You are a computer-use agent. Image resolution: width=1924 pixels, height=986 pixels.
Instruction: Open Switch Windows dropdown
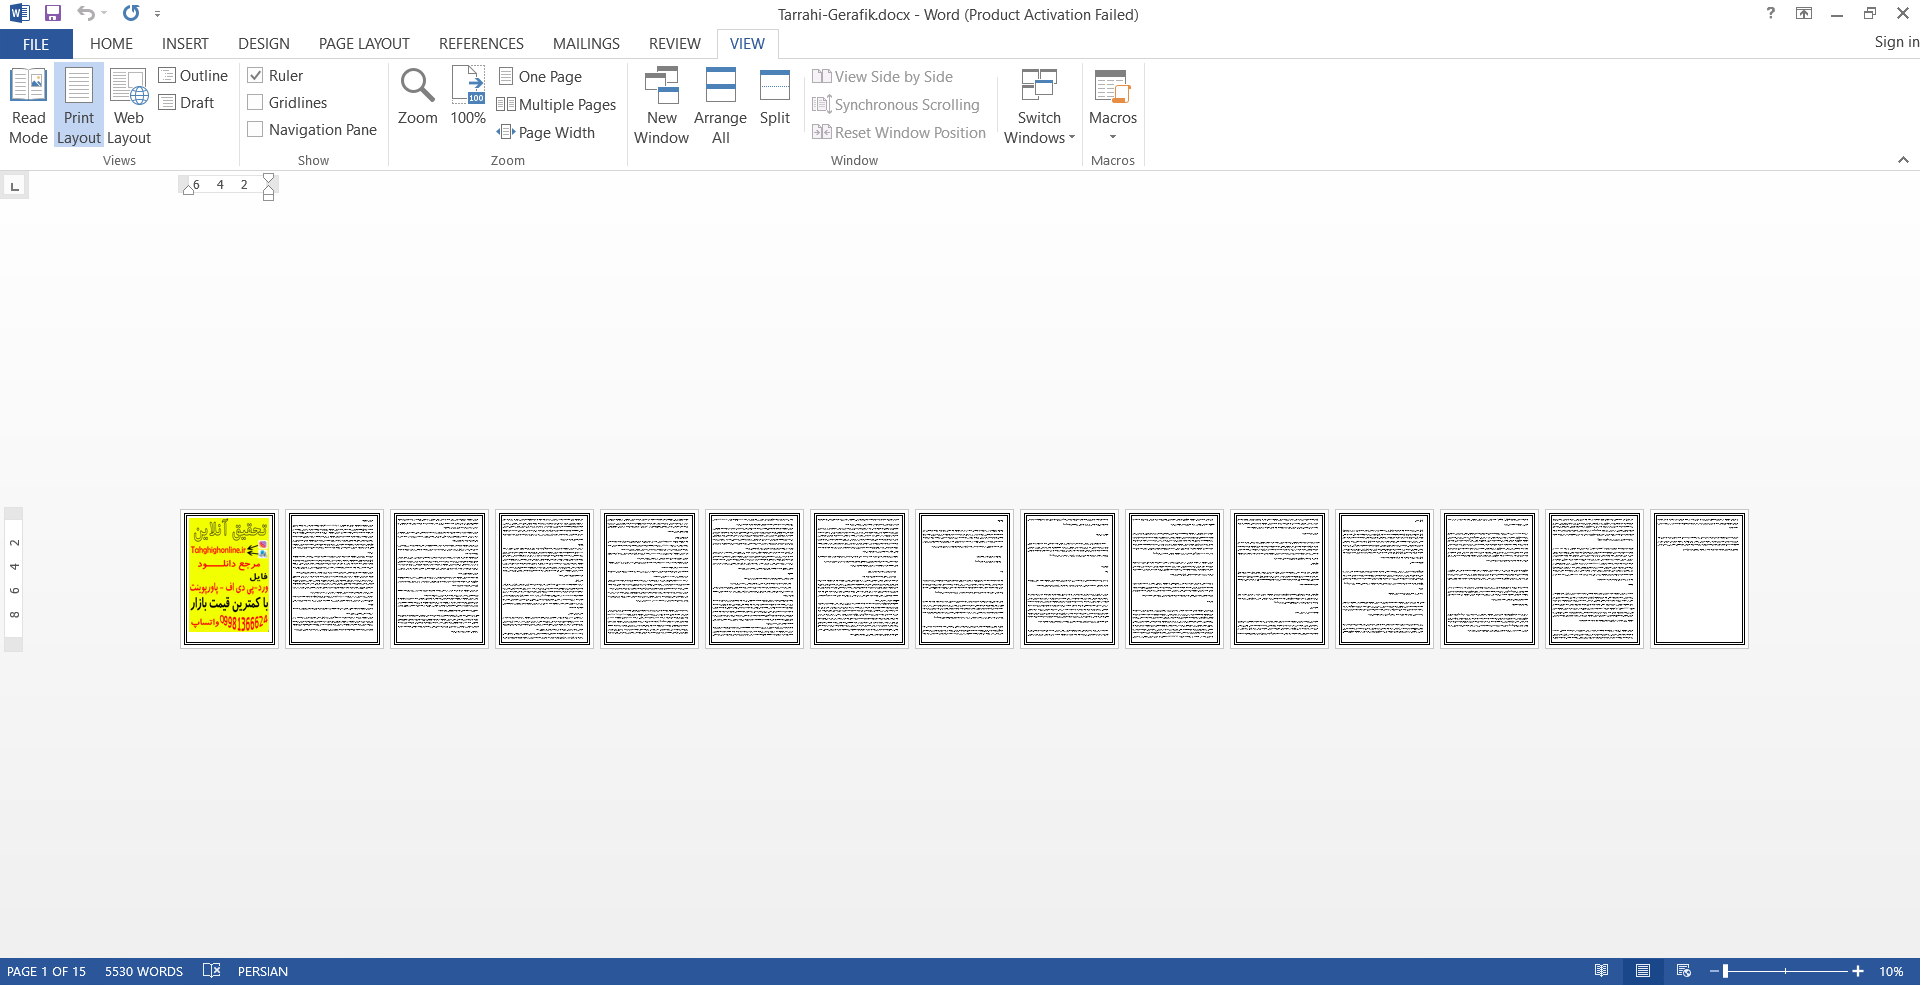1039,106
